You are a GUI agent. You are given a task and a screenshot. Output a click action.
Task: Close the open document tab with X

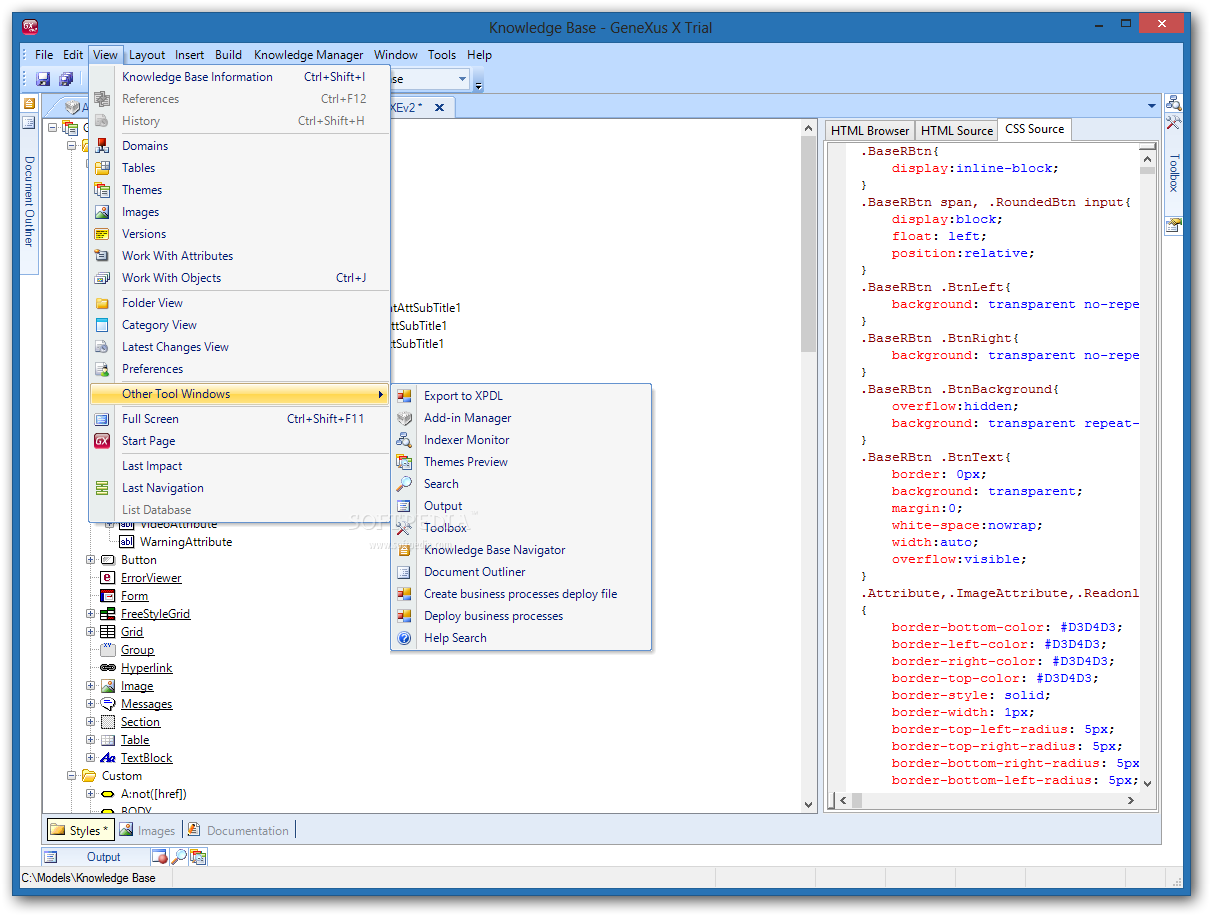[439, 107]
